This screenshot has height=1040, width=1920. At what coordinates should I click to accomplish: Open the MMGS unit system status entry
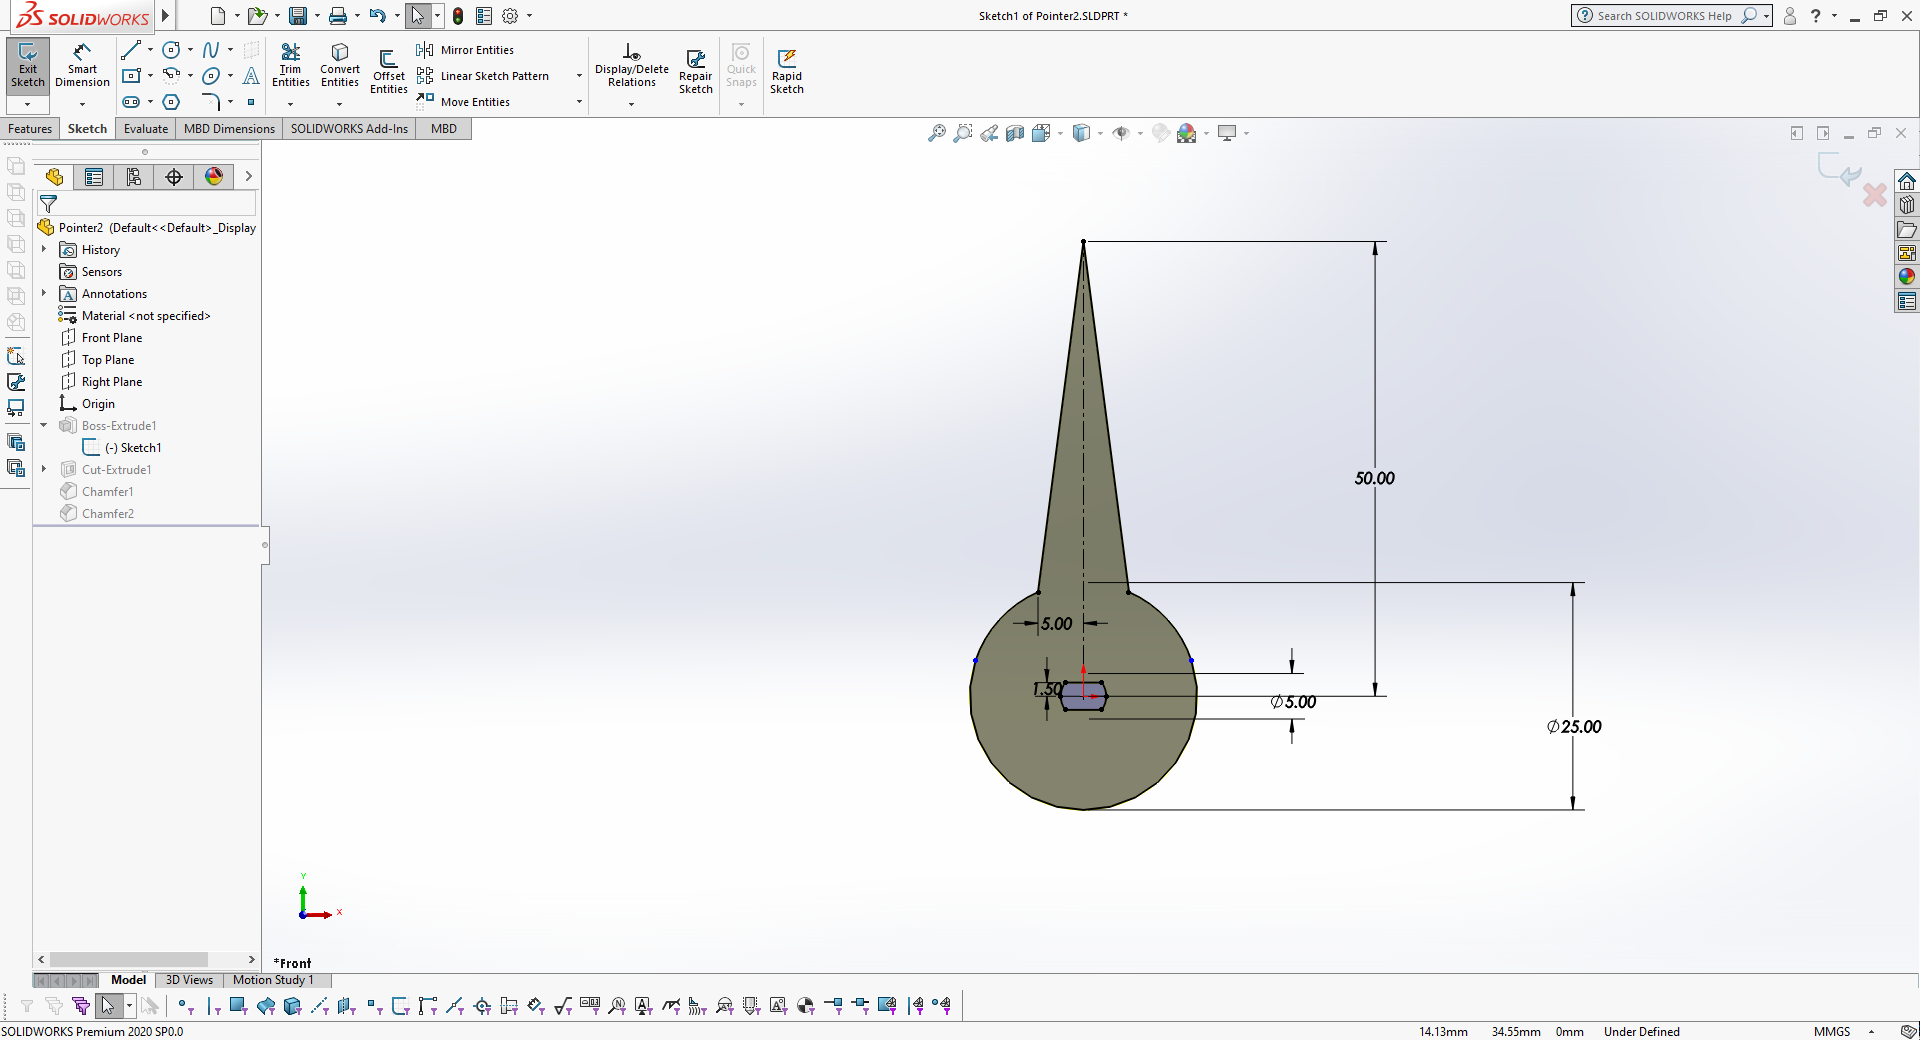tap(1832, 1031)
